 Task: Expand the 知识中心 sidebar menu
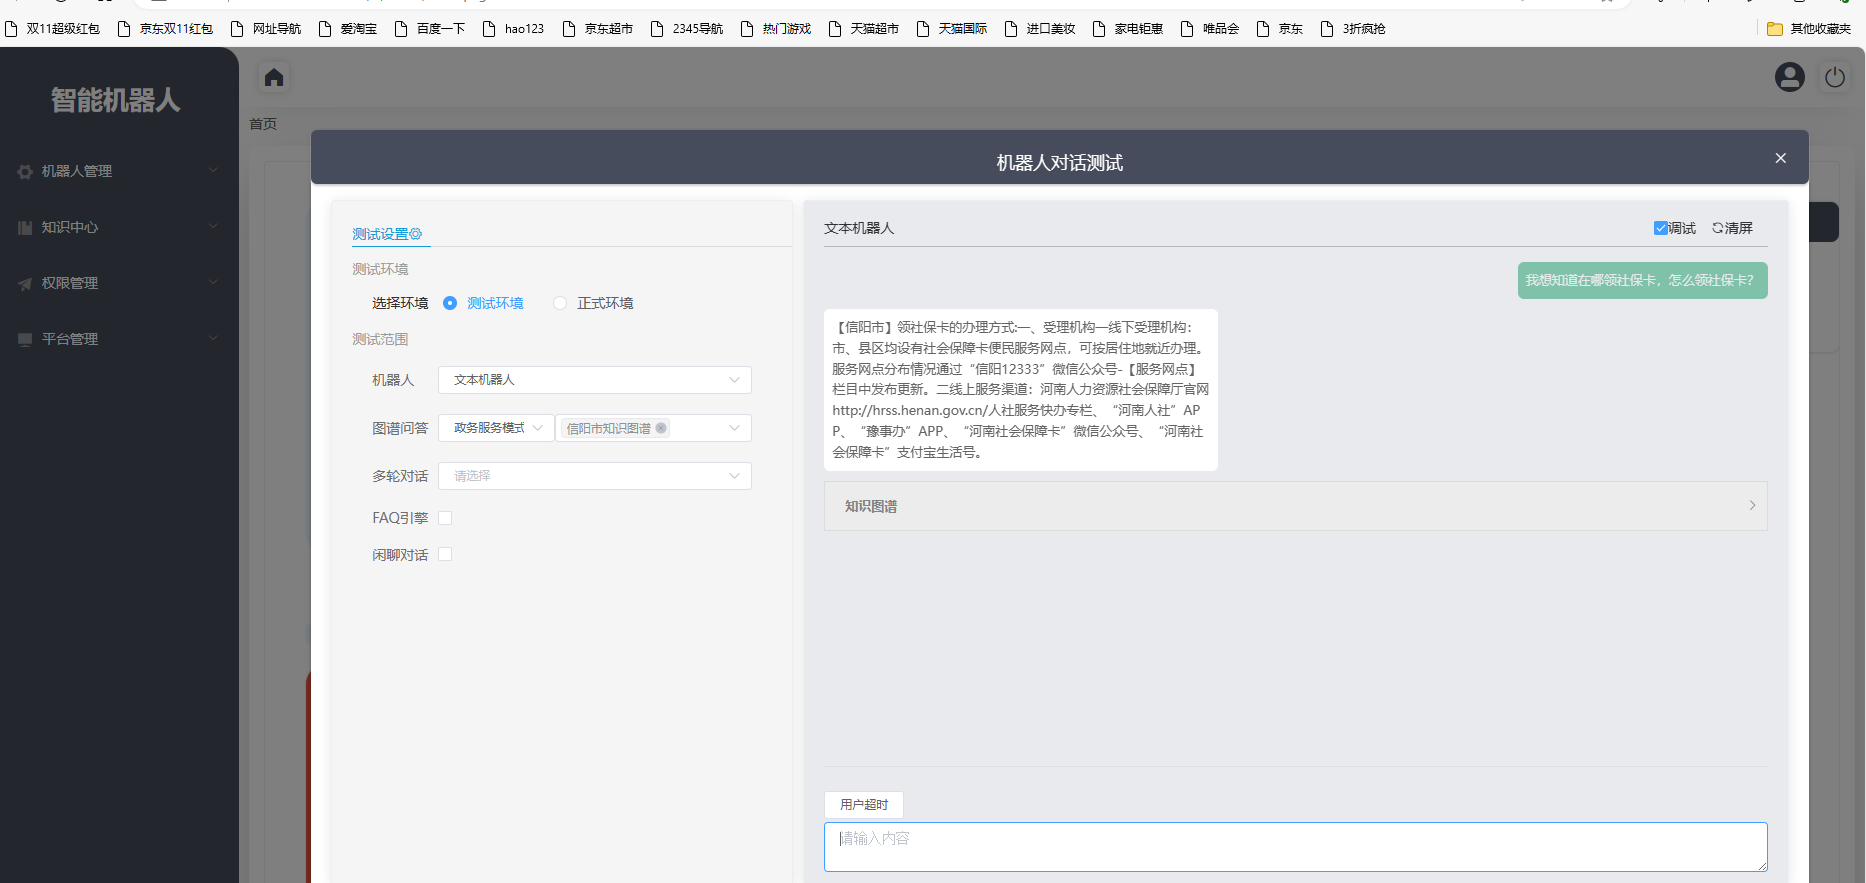click(119, 228)
